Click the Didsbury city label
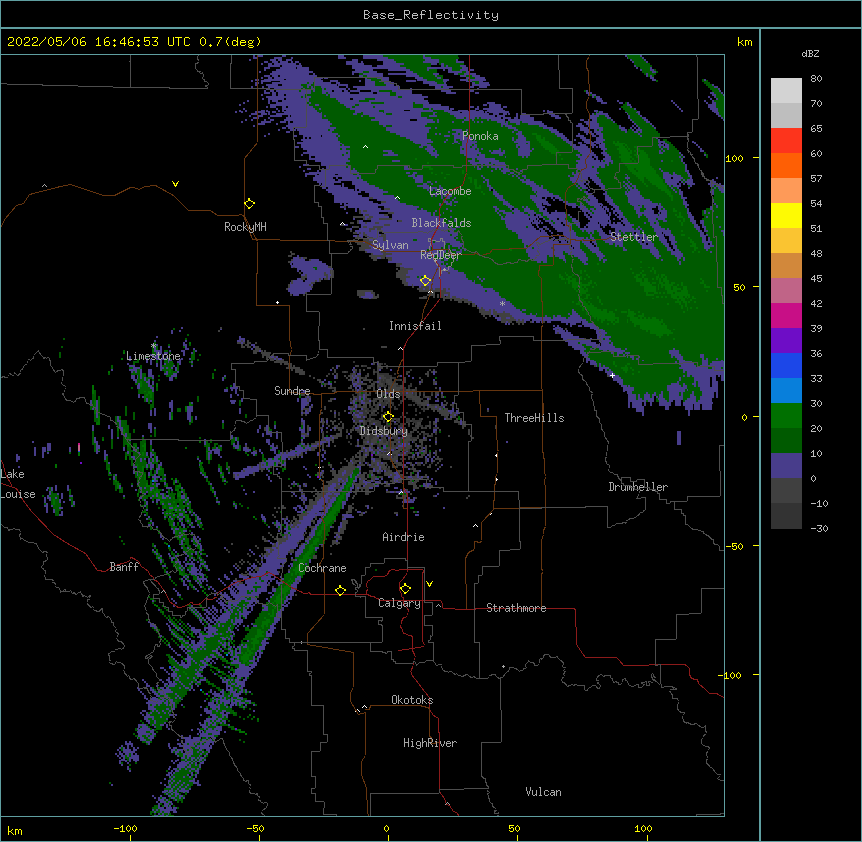The image size is (862, 842). [x=384, y=431]
